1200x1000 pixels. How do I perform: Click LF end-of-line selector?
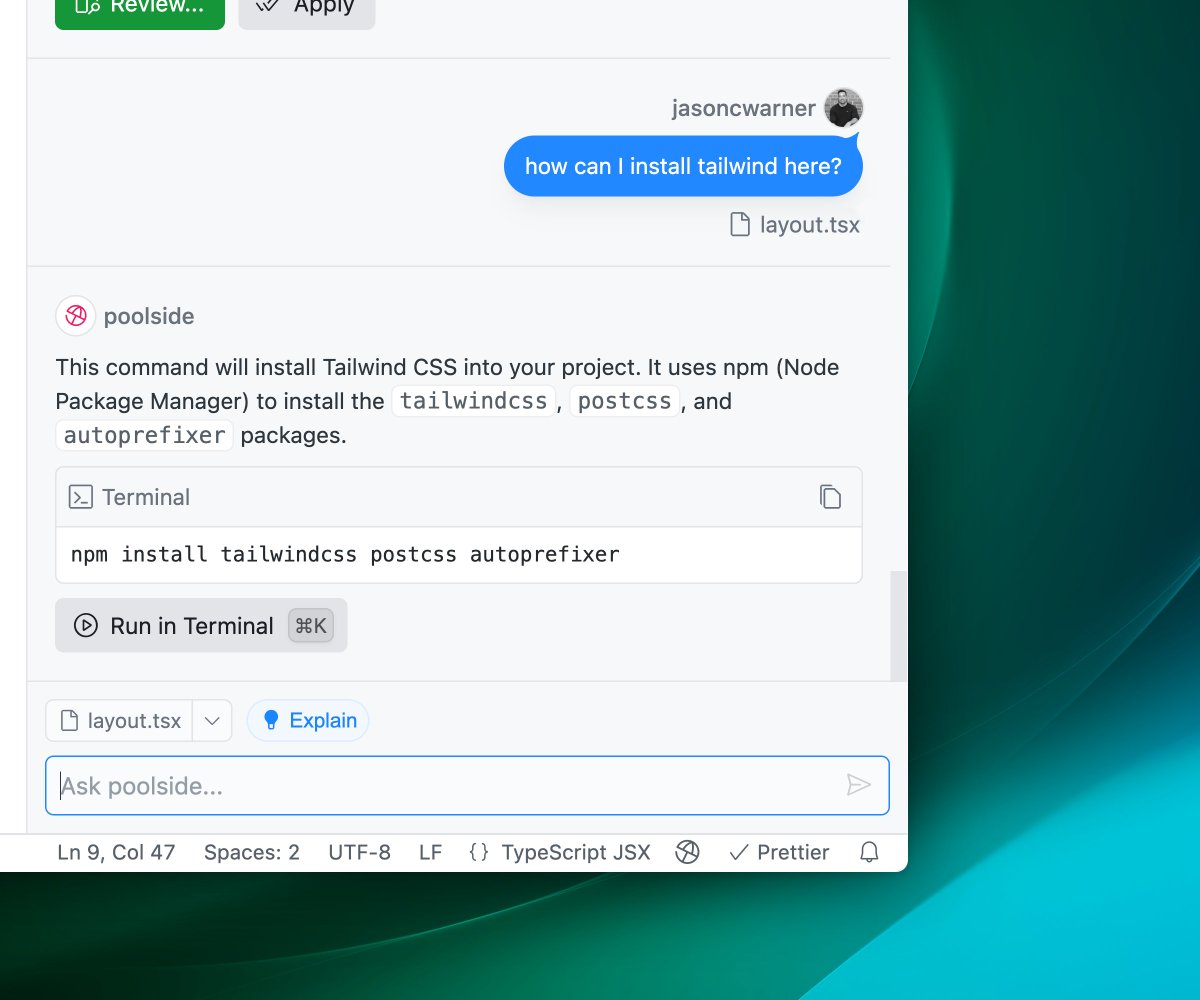(x=430, y=852)
